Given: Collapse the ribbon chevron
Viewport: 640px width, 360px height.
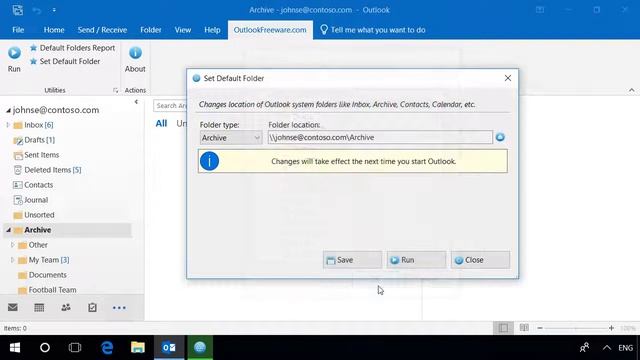Looking at the screenshot, I should point(631,90).
